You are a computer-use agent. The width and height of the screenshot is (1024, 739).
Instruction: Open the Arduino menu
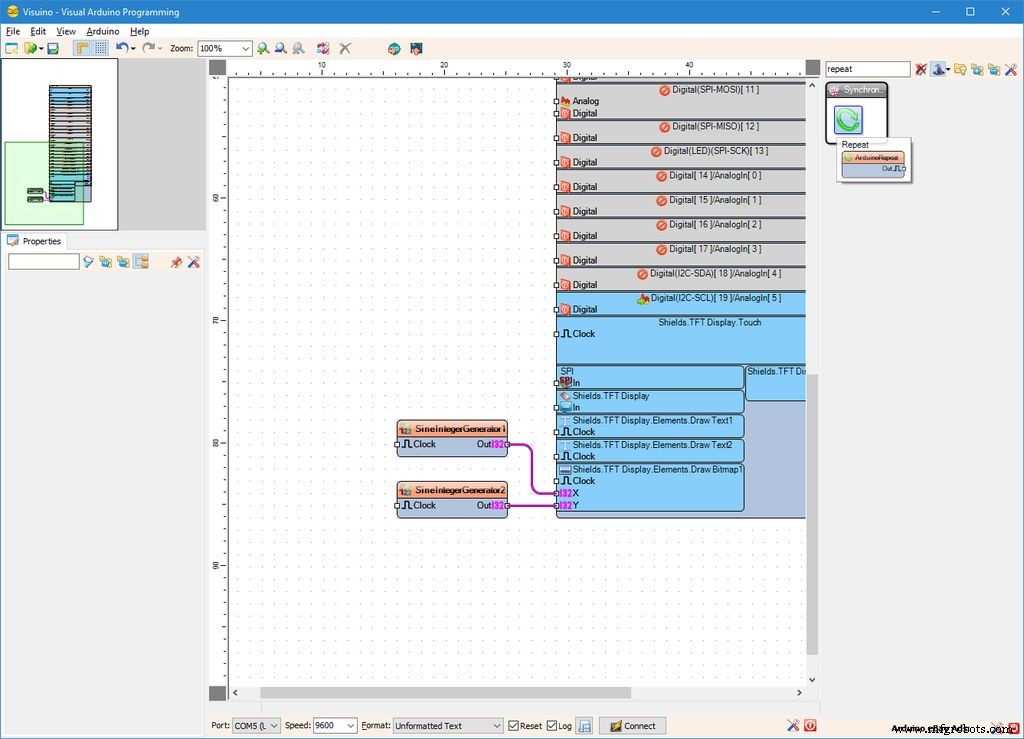point(103,31)
